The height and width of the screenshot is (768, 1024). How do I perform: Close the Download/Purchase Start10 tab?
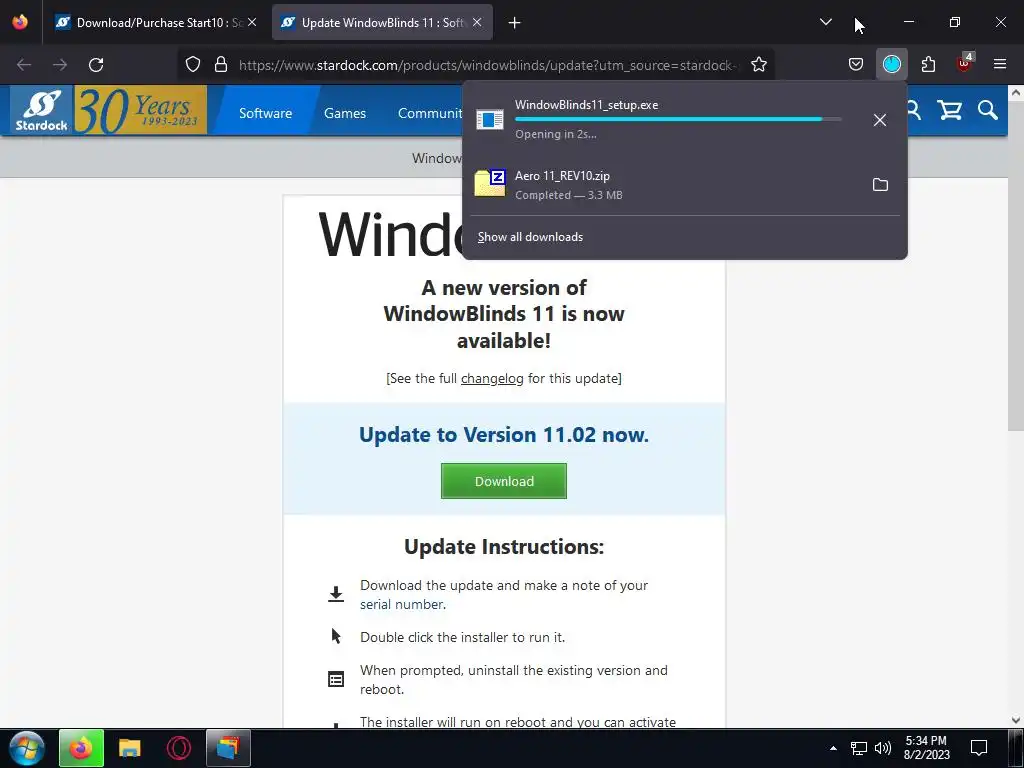tap(252, 22)
